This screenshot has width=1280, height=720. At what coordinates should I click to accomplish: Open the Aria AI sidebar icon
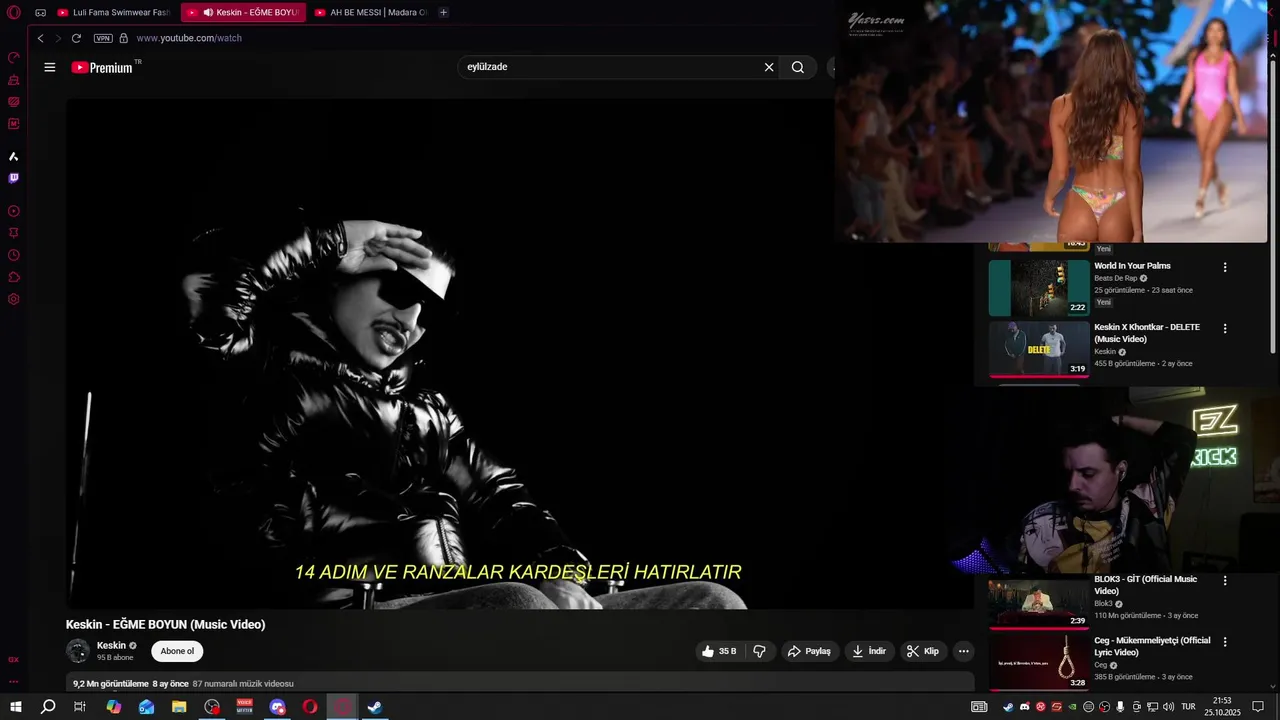click(x=13, y=157)
